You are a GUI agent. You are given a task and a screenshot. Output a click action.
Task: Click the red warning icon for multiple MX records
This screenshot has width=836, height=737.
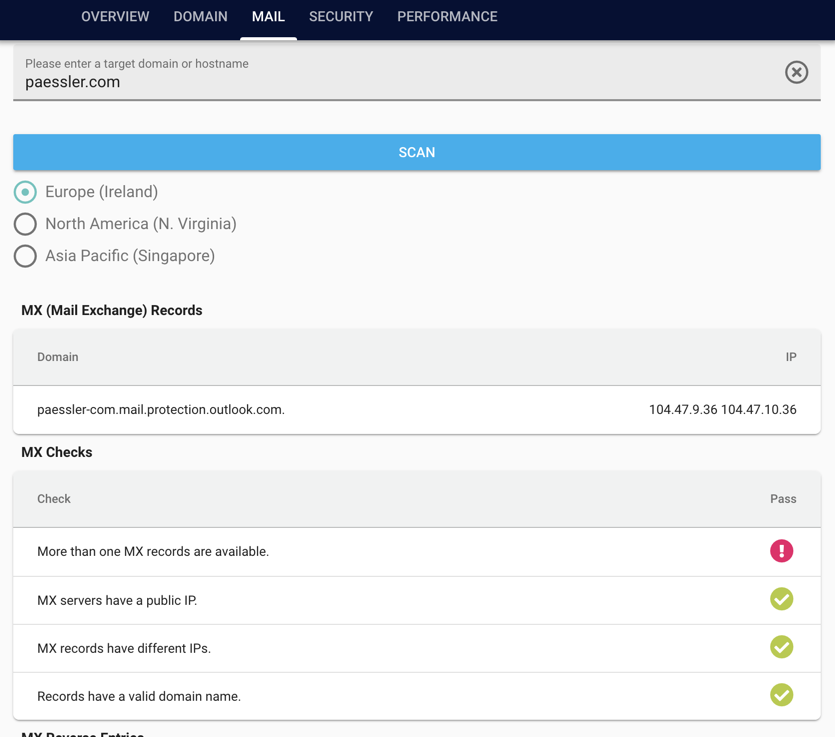point(781,551)
